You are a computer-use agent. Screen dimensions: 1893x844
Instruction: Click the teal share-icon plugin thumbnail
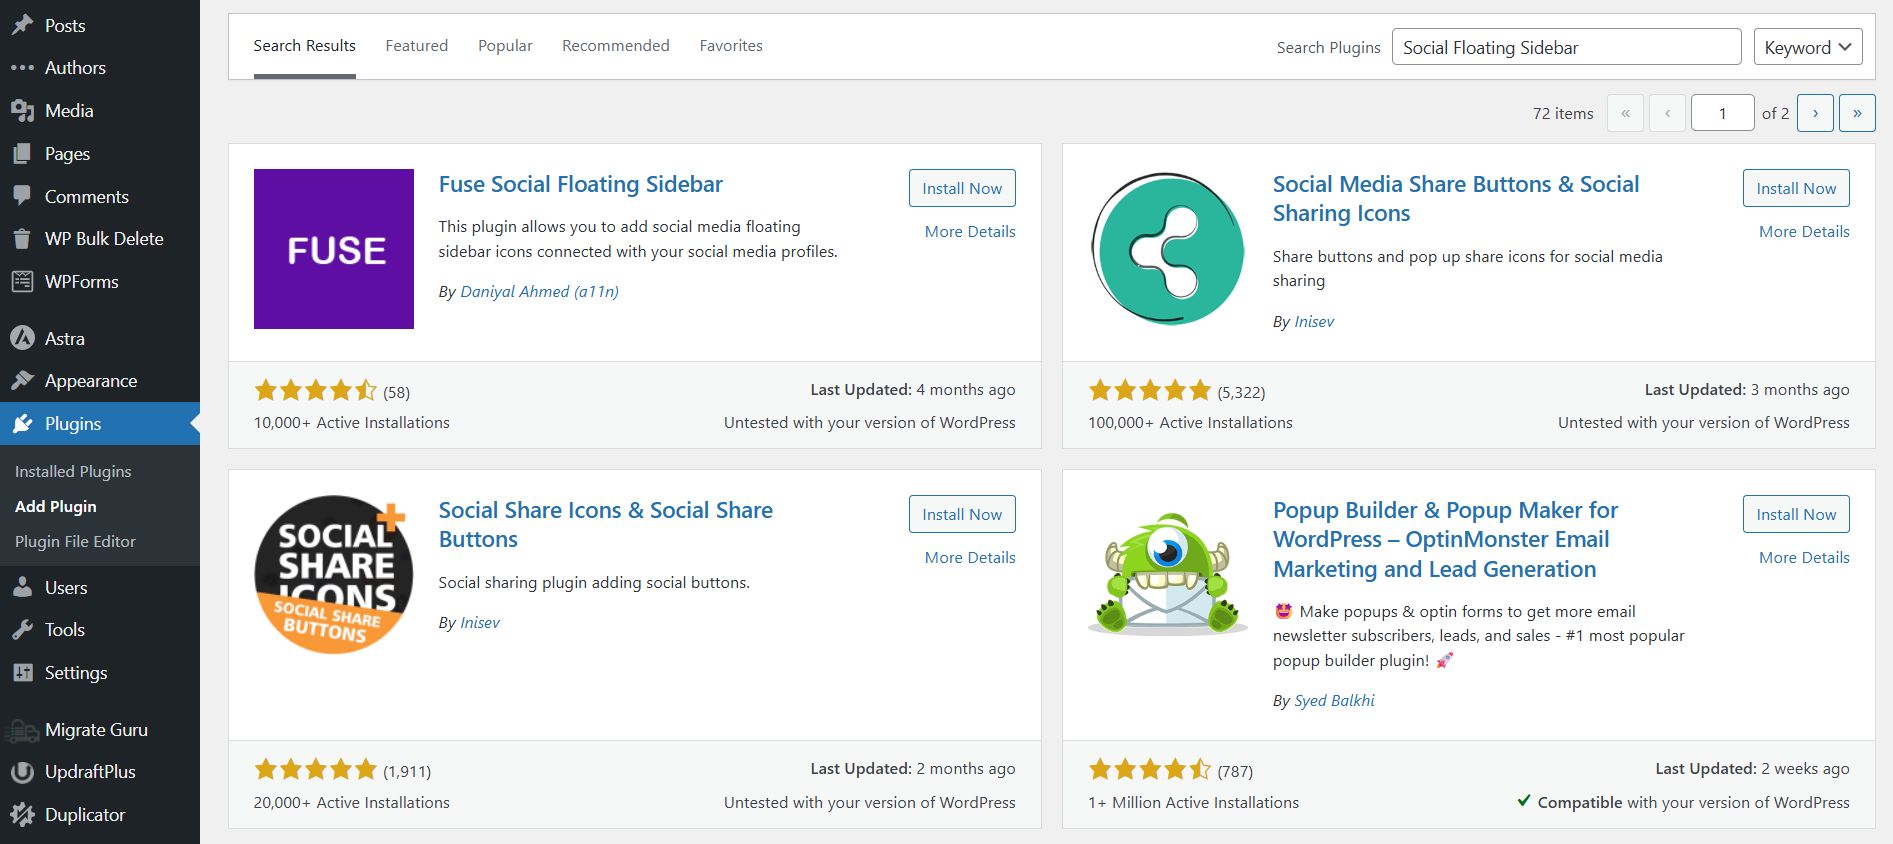(x=1168, y=249)
